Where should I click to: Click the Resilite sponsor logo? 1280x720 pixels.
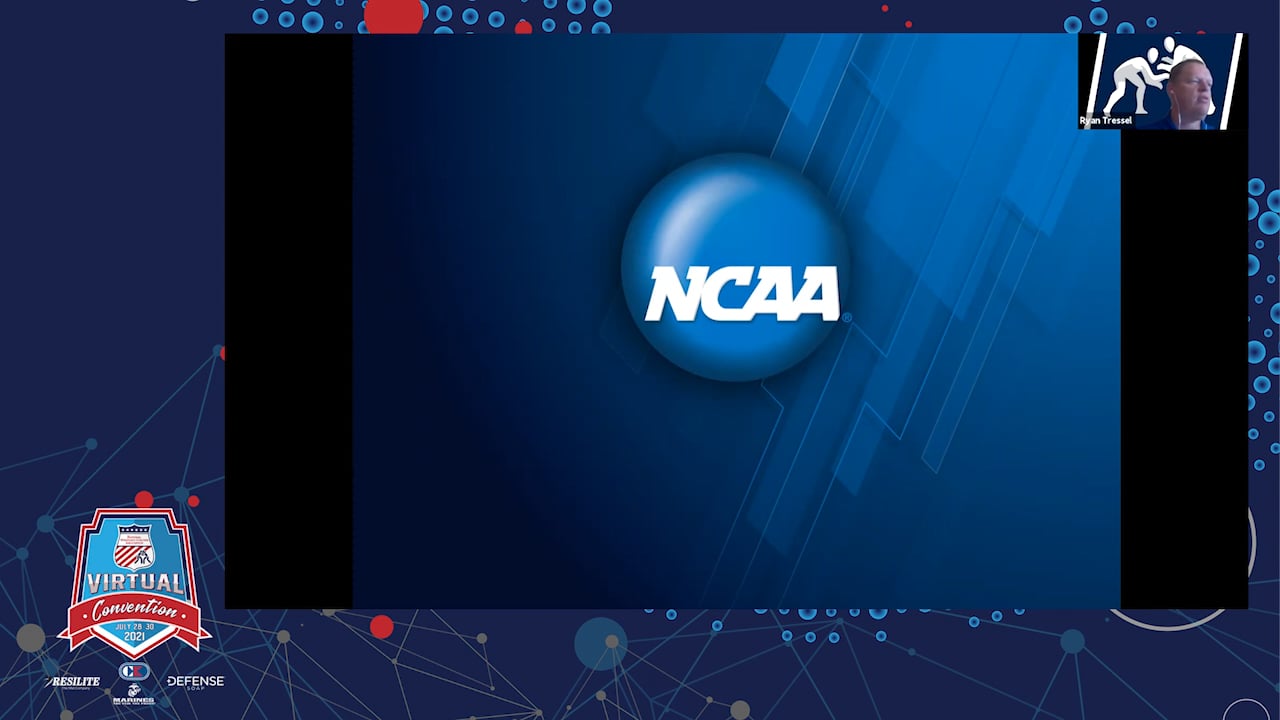click(x=72, y=683)
